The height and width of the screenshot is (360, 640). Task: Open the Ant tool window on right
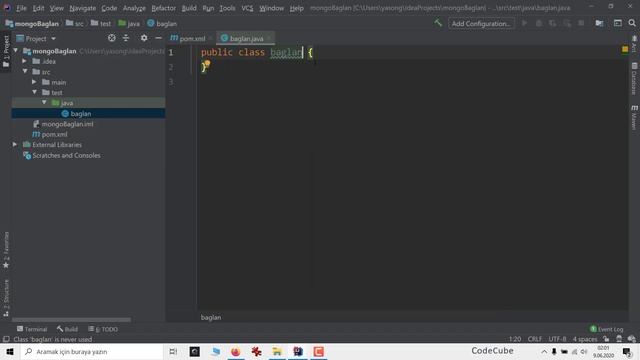pyautogui.click(x=634, y=44)
